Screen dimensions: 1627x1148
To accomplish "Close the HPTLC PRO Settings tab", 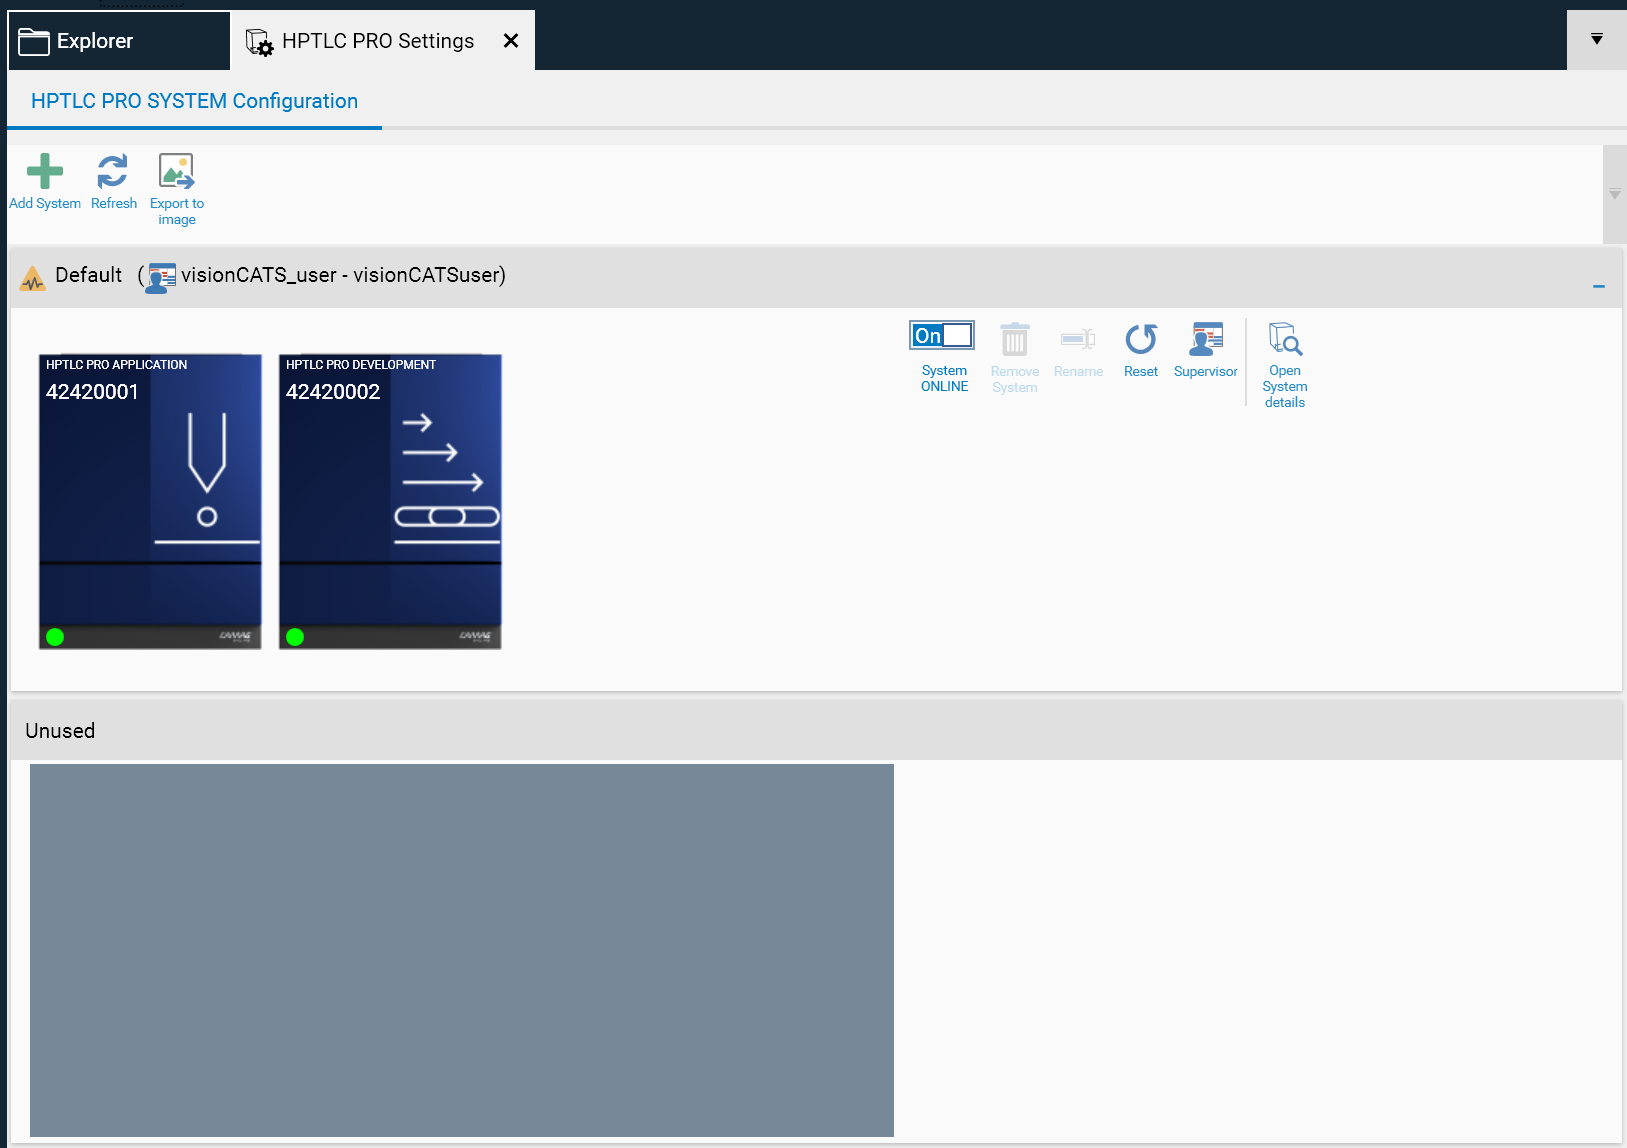I will point(510,41).
